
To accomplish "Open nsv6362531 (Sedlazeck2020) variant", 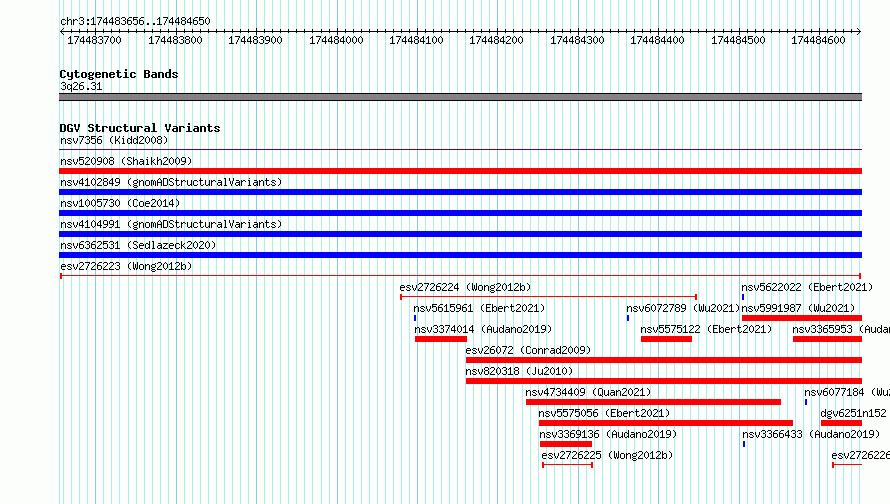I will coord(138,245).
